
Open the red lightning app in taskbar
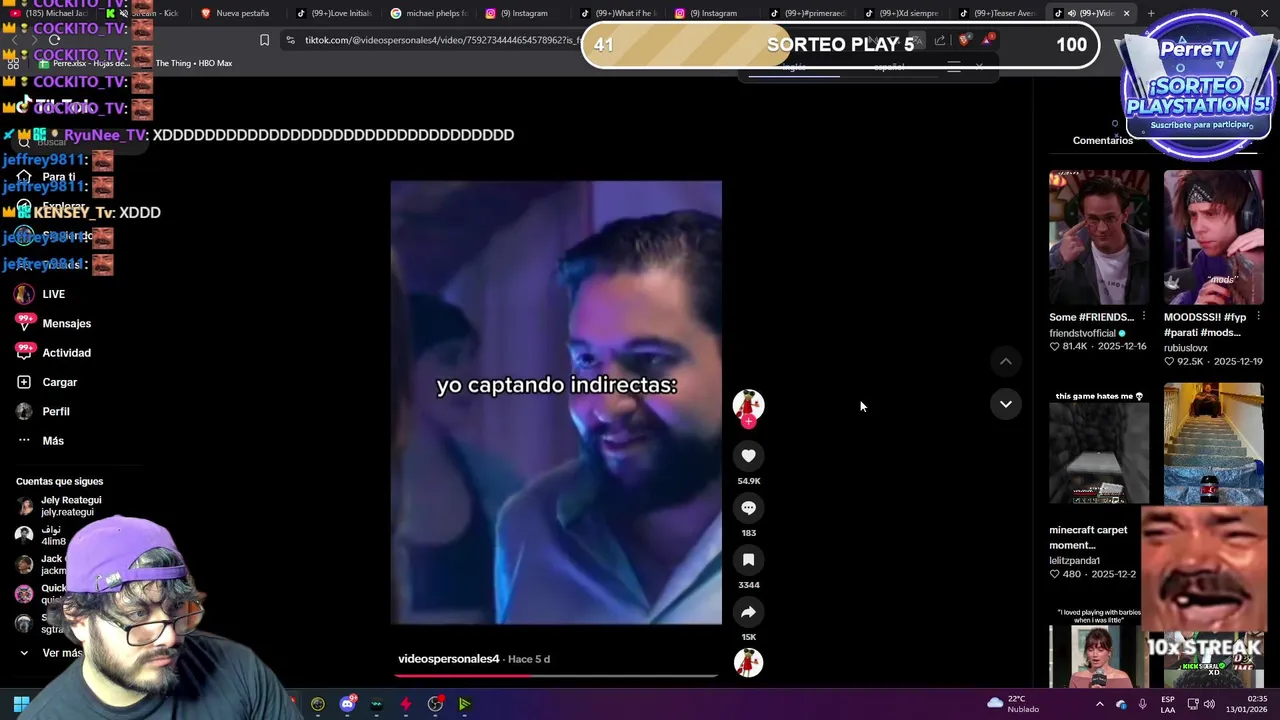pyautogui.click(x=406, y=704)
